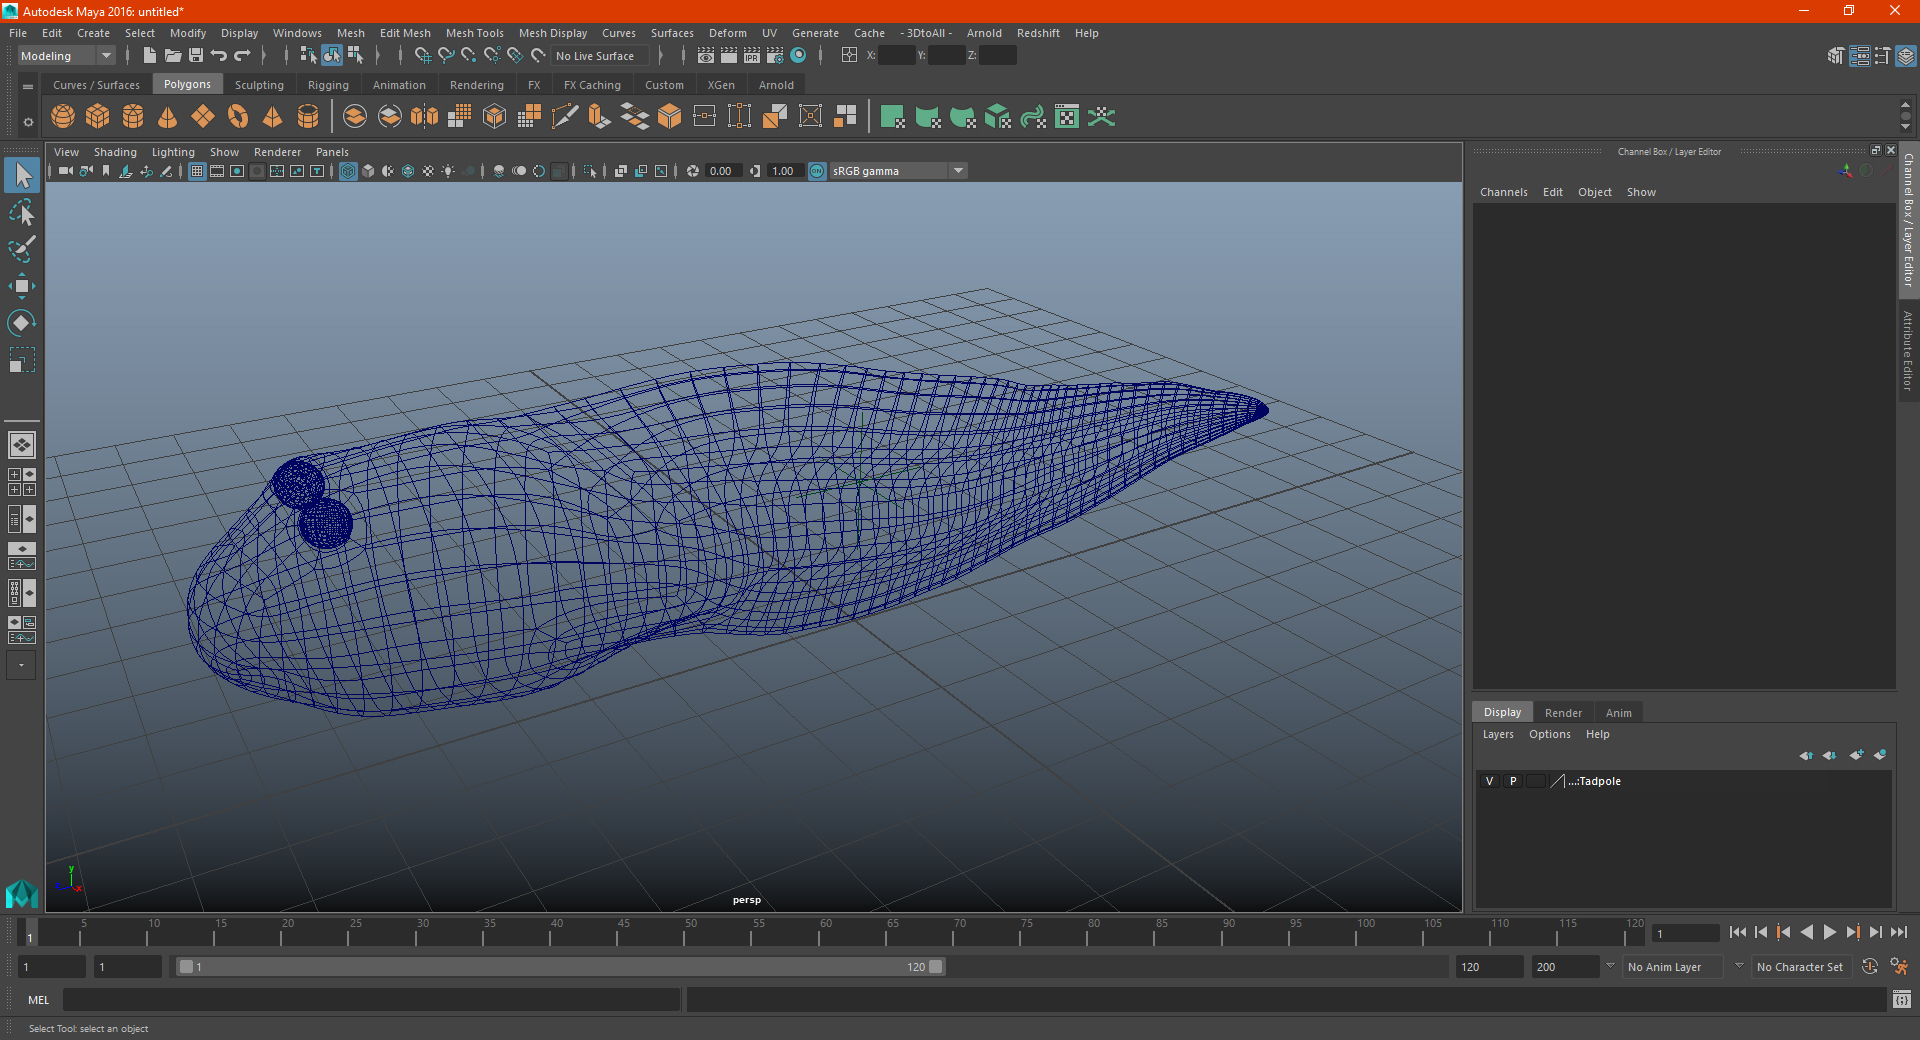The width and height of the screenshot is (1920, 1040).
Task: Click the time range slider bar
Action: 560,967
